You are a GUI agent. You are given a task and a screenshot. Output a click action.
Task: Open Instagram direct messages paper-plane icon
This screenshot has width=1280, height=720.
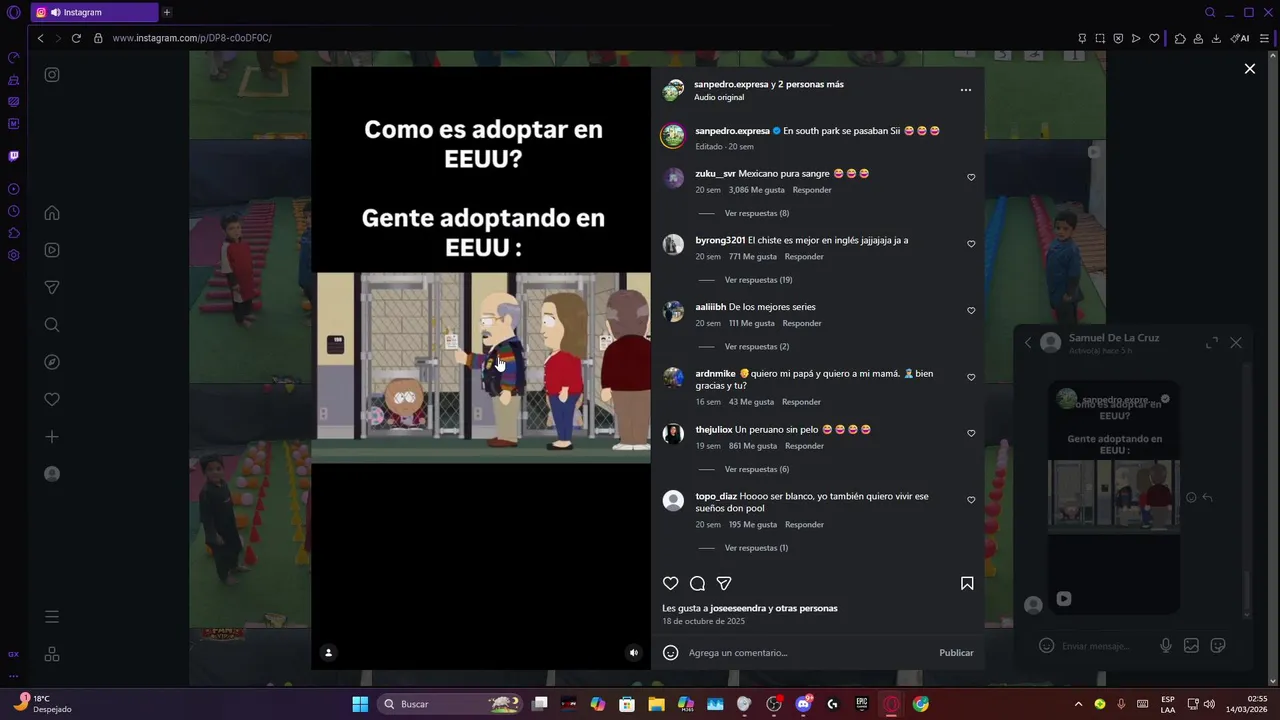tap(52, 287)
